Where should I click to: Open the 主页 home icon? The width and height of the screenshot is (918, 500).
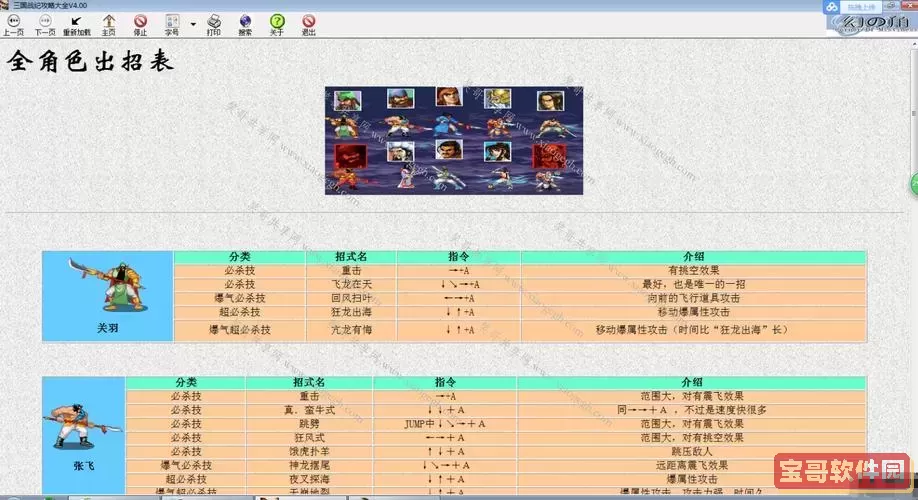click(108, 25)
